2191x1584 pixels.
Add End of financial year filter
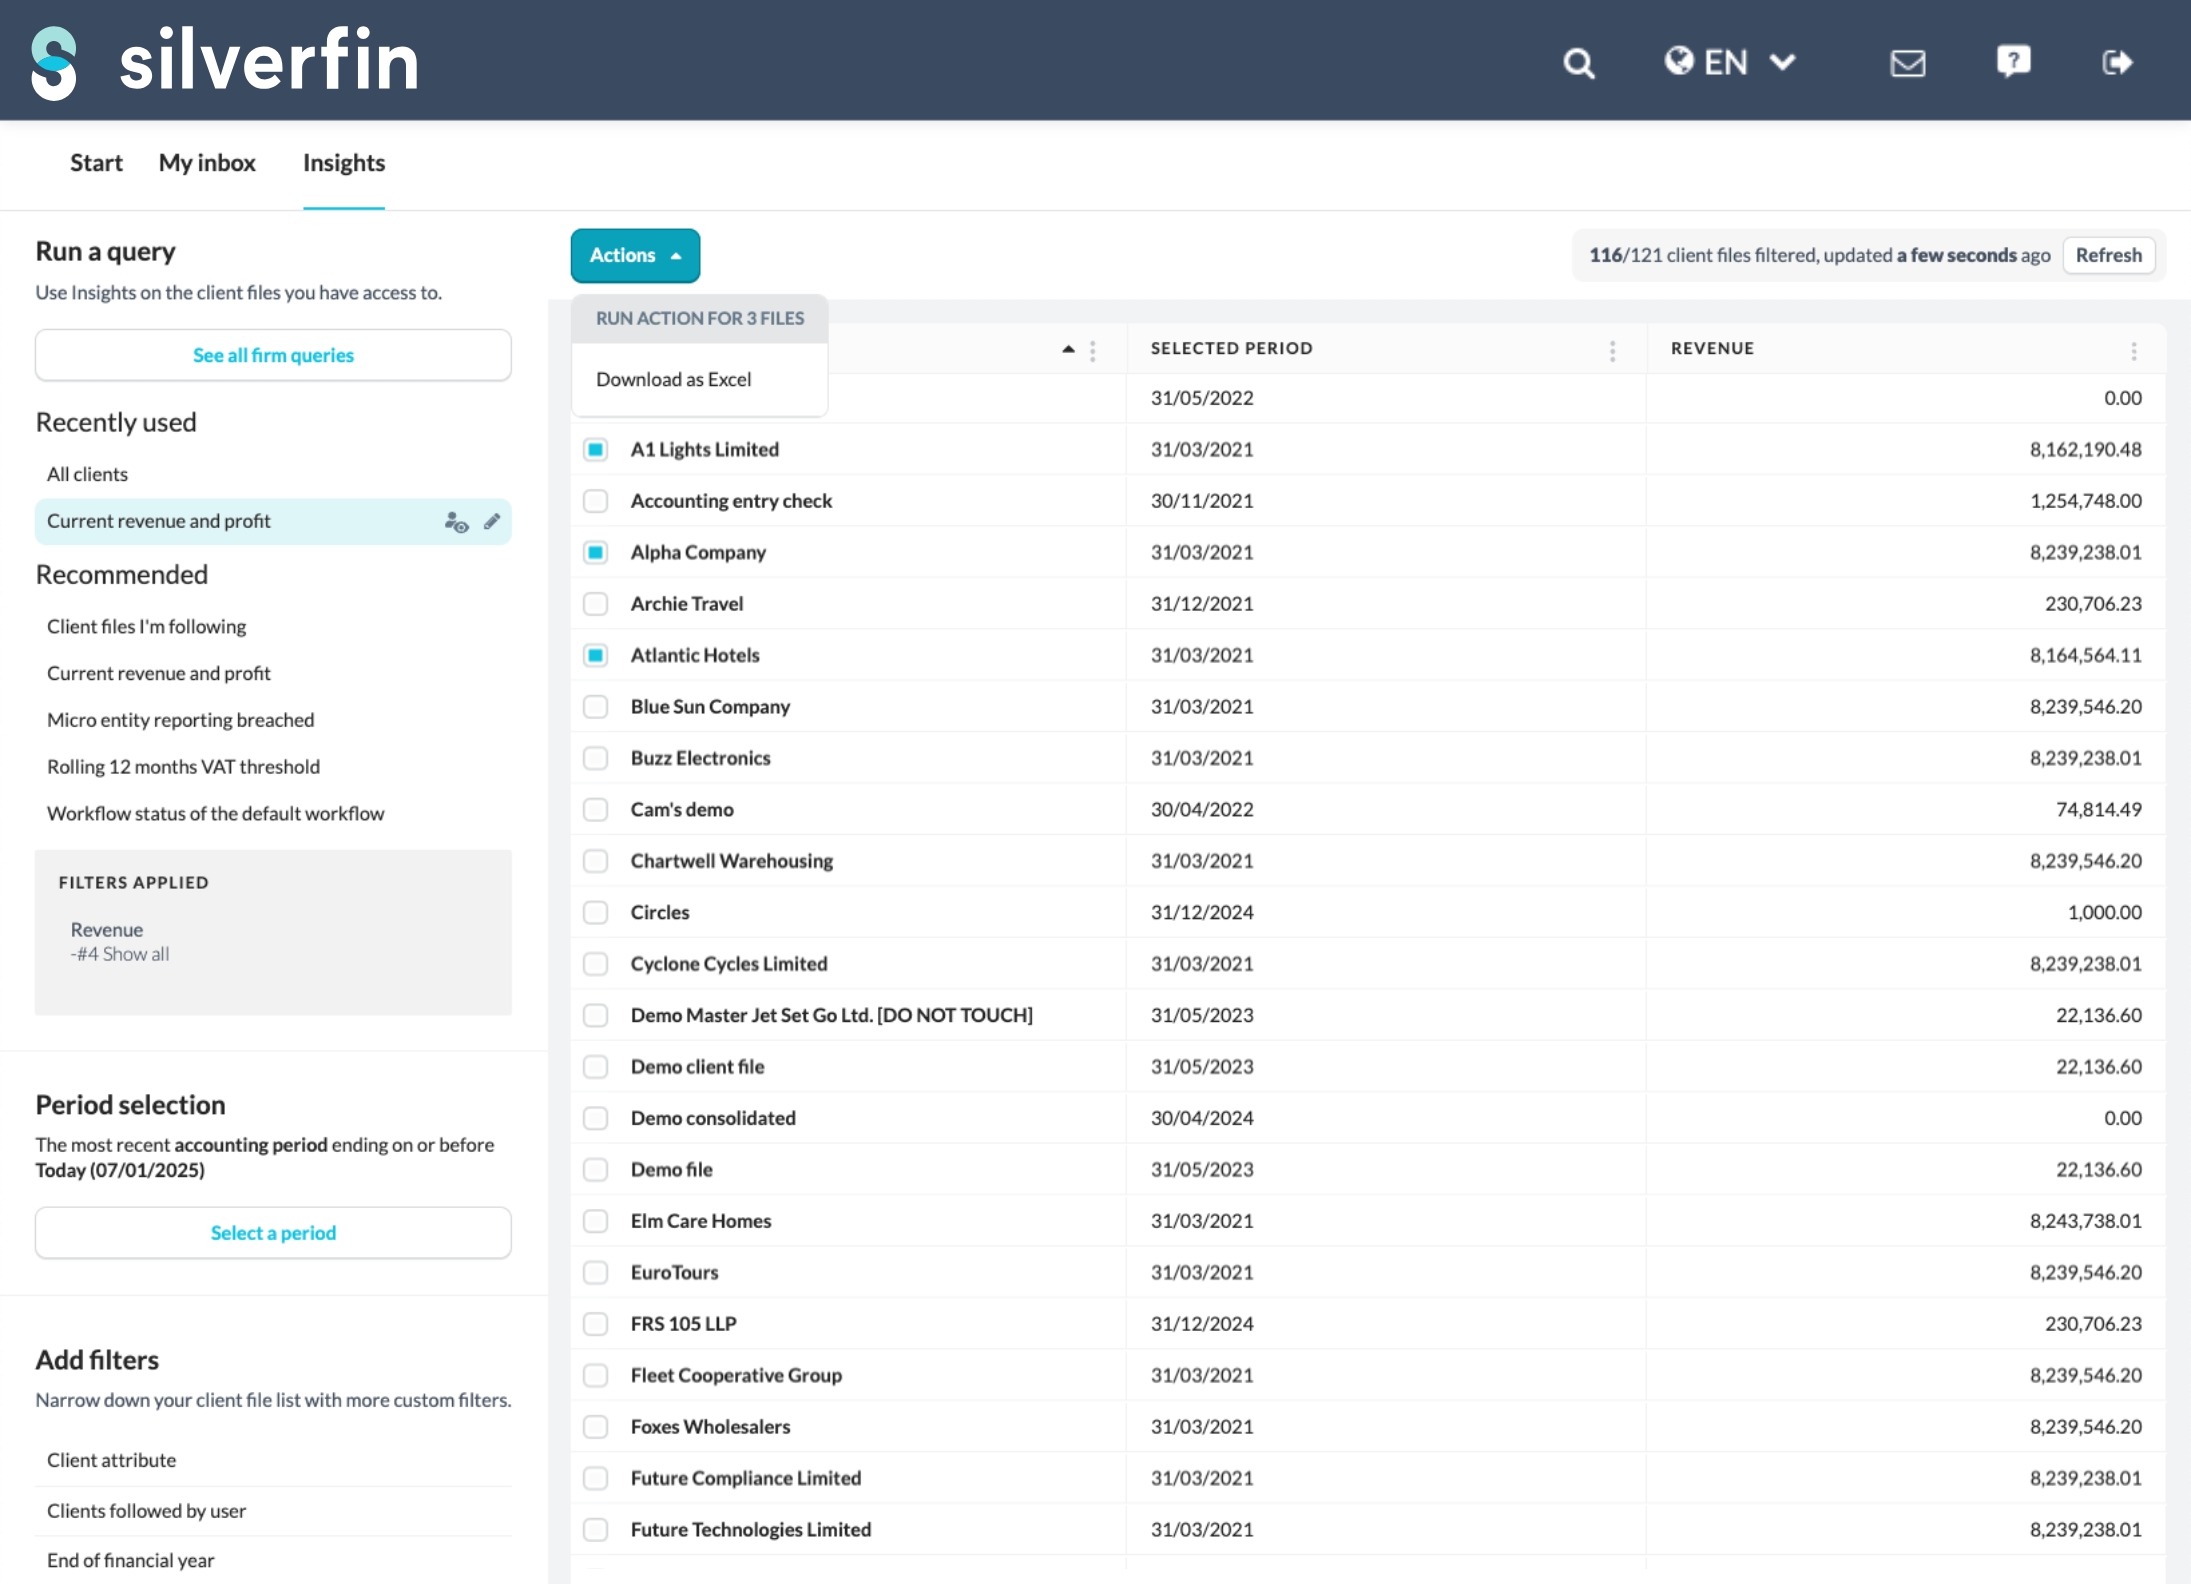[x=130, y=1560]
